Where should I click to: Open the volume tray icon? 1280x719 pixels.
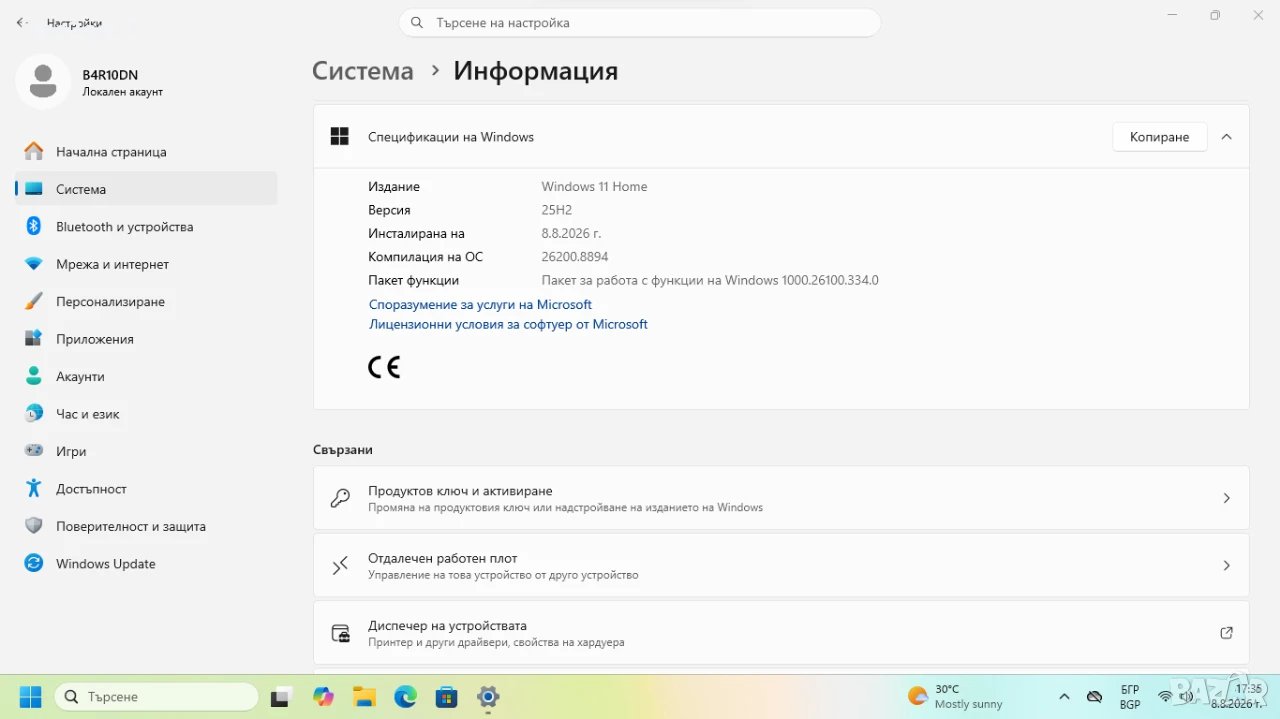click(x=1186, y=697)
